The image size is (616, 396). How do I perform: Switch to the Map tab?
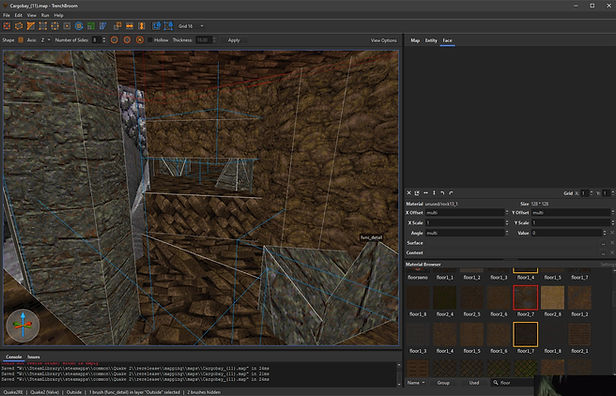click(x=415, y=40)
